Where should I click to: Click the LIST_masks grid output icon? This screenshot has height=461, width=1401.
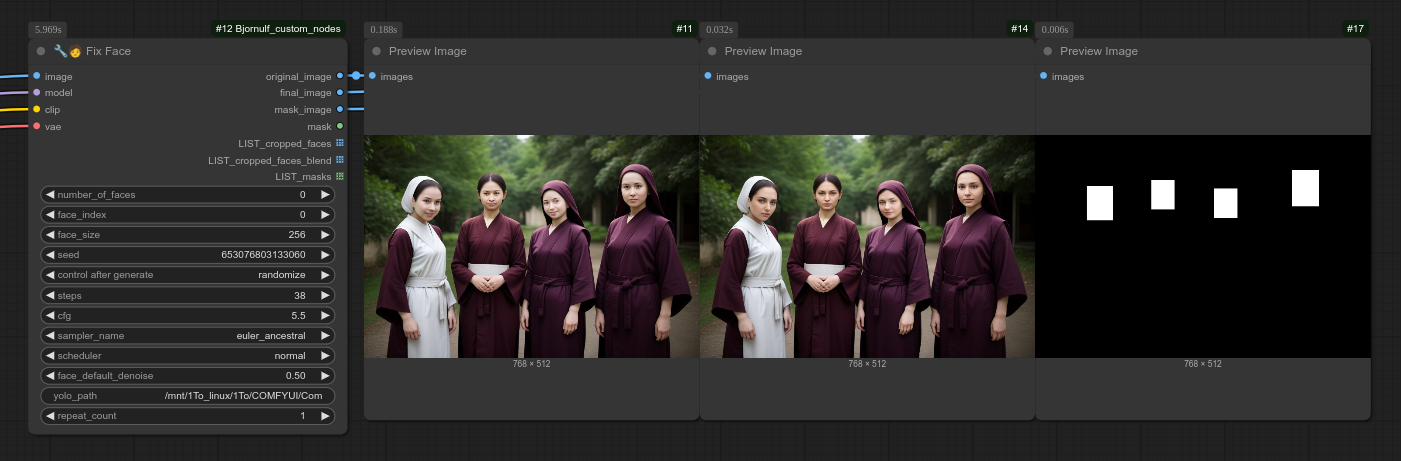point(340,176)
